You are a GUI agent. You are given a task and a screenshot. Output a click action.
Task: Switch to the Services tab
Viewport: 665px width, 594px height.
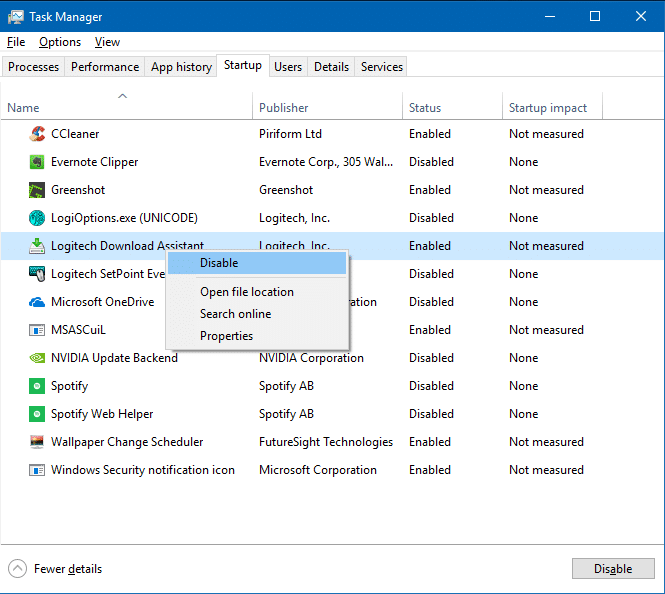coord(381,67)
